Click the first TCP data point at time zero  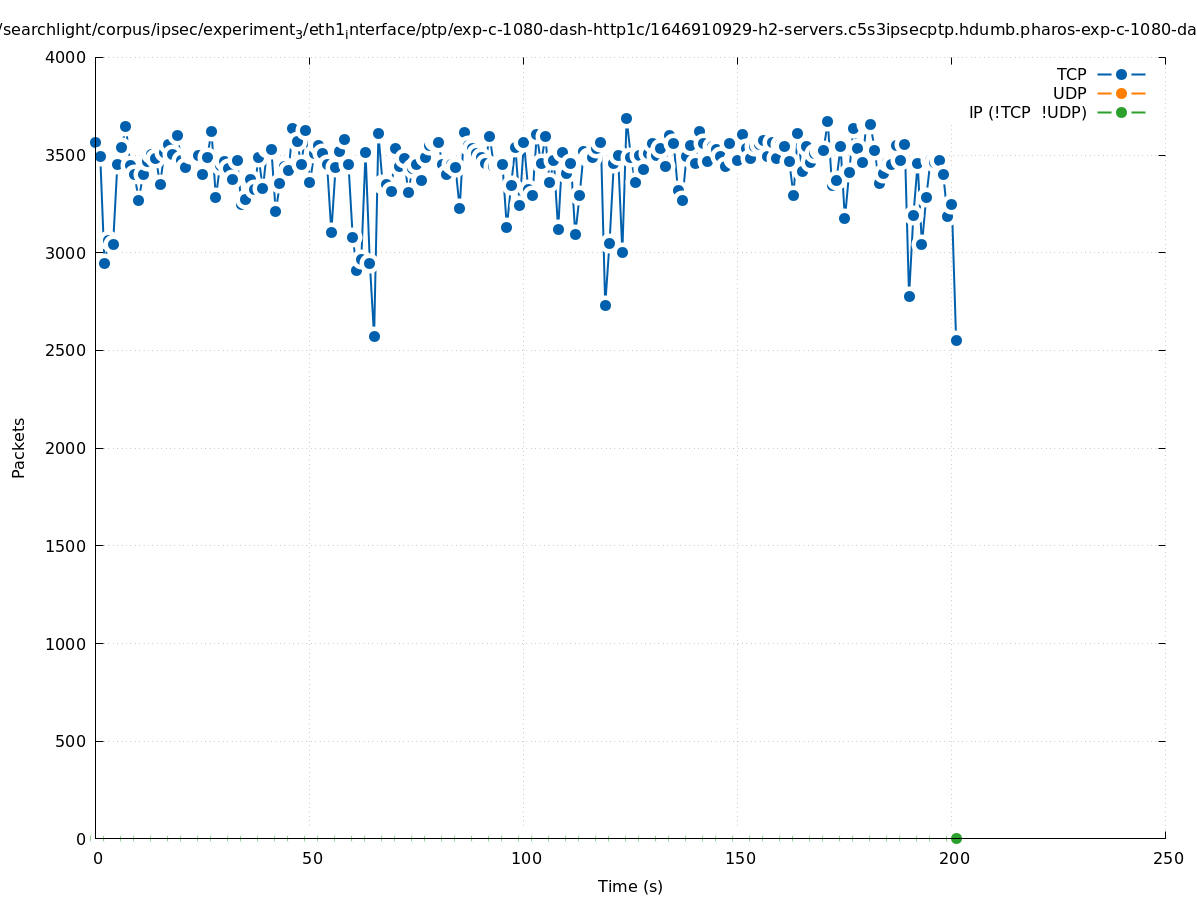coord(95,142)
